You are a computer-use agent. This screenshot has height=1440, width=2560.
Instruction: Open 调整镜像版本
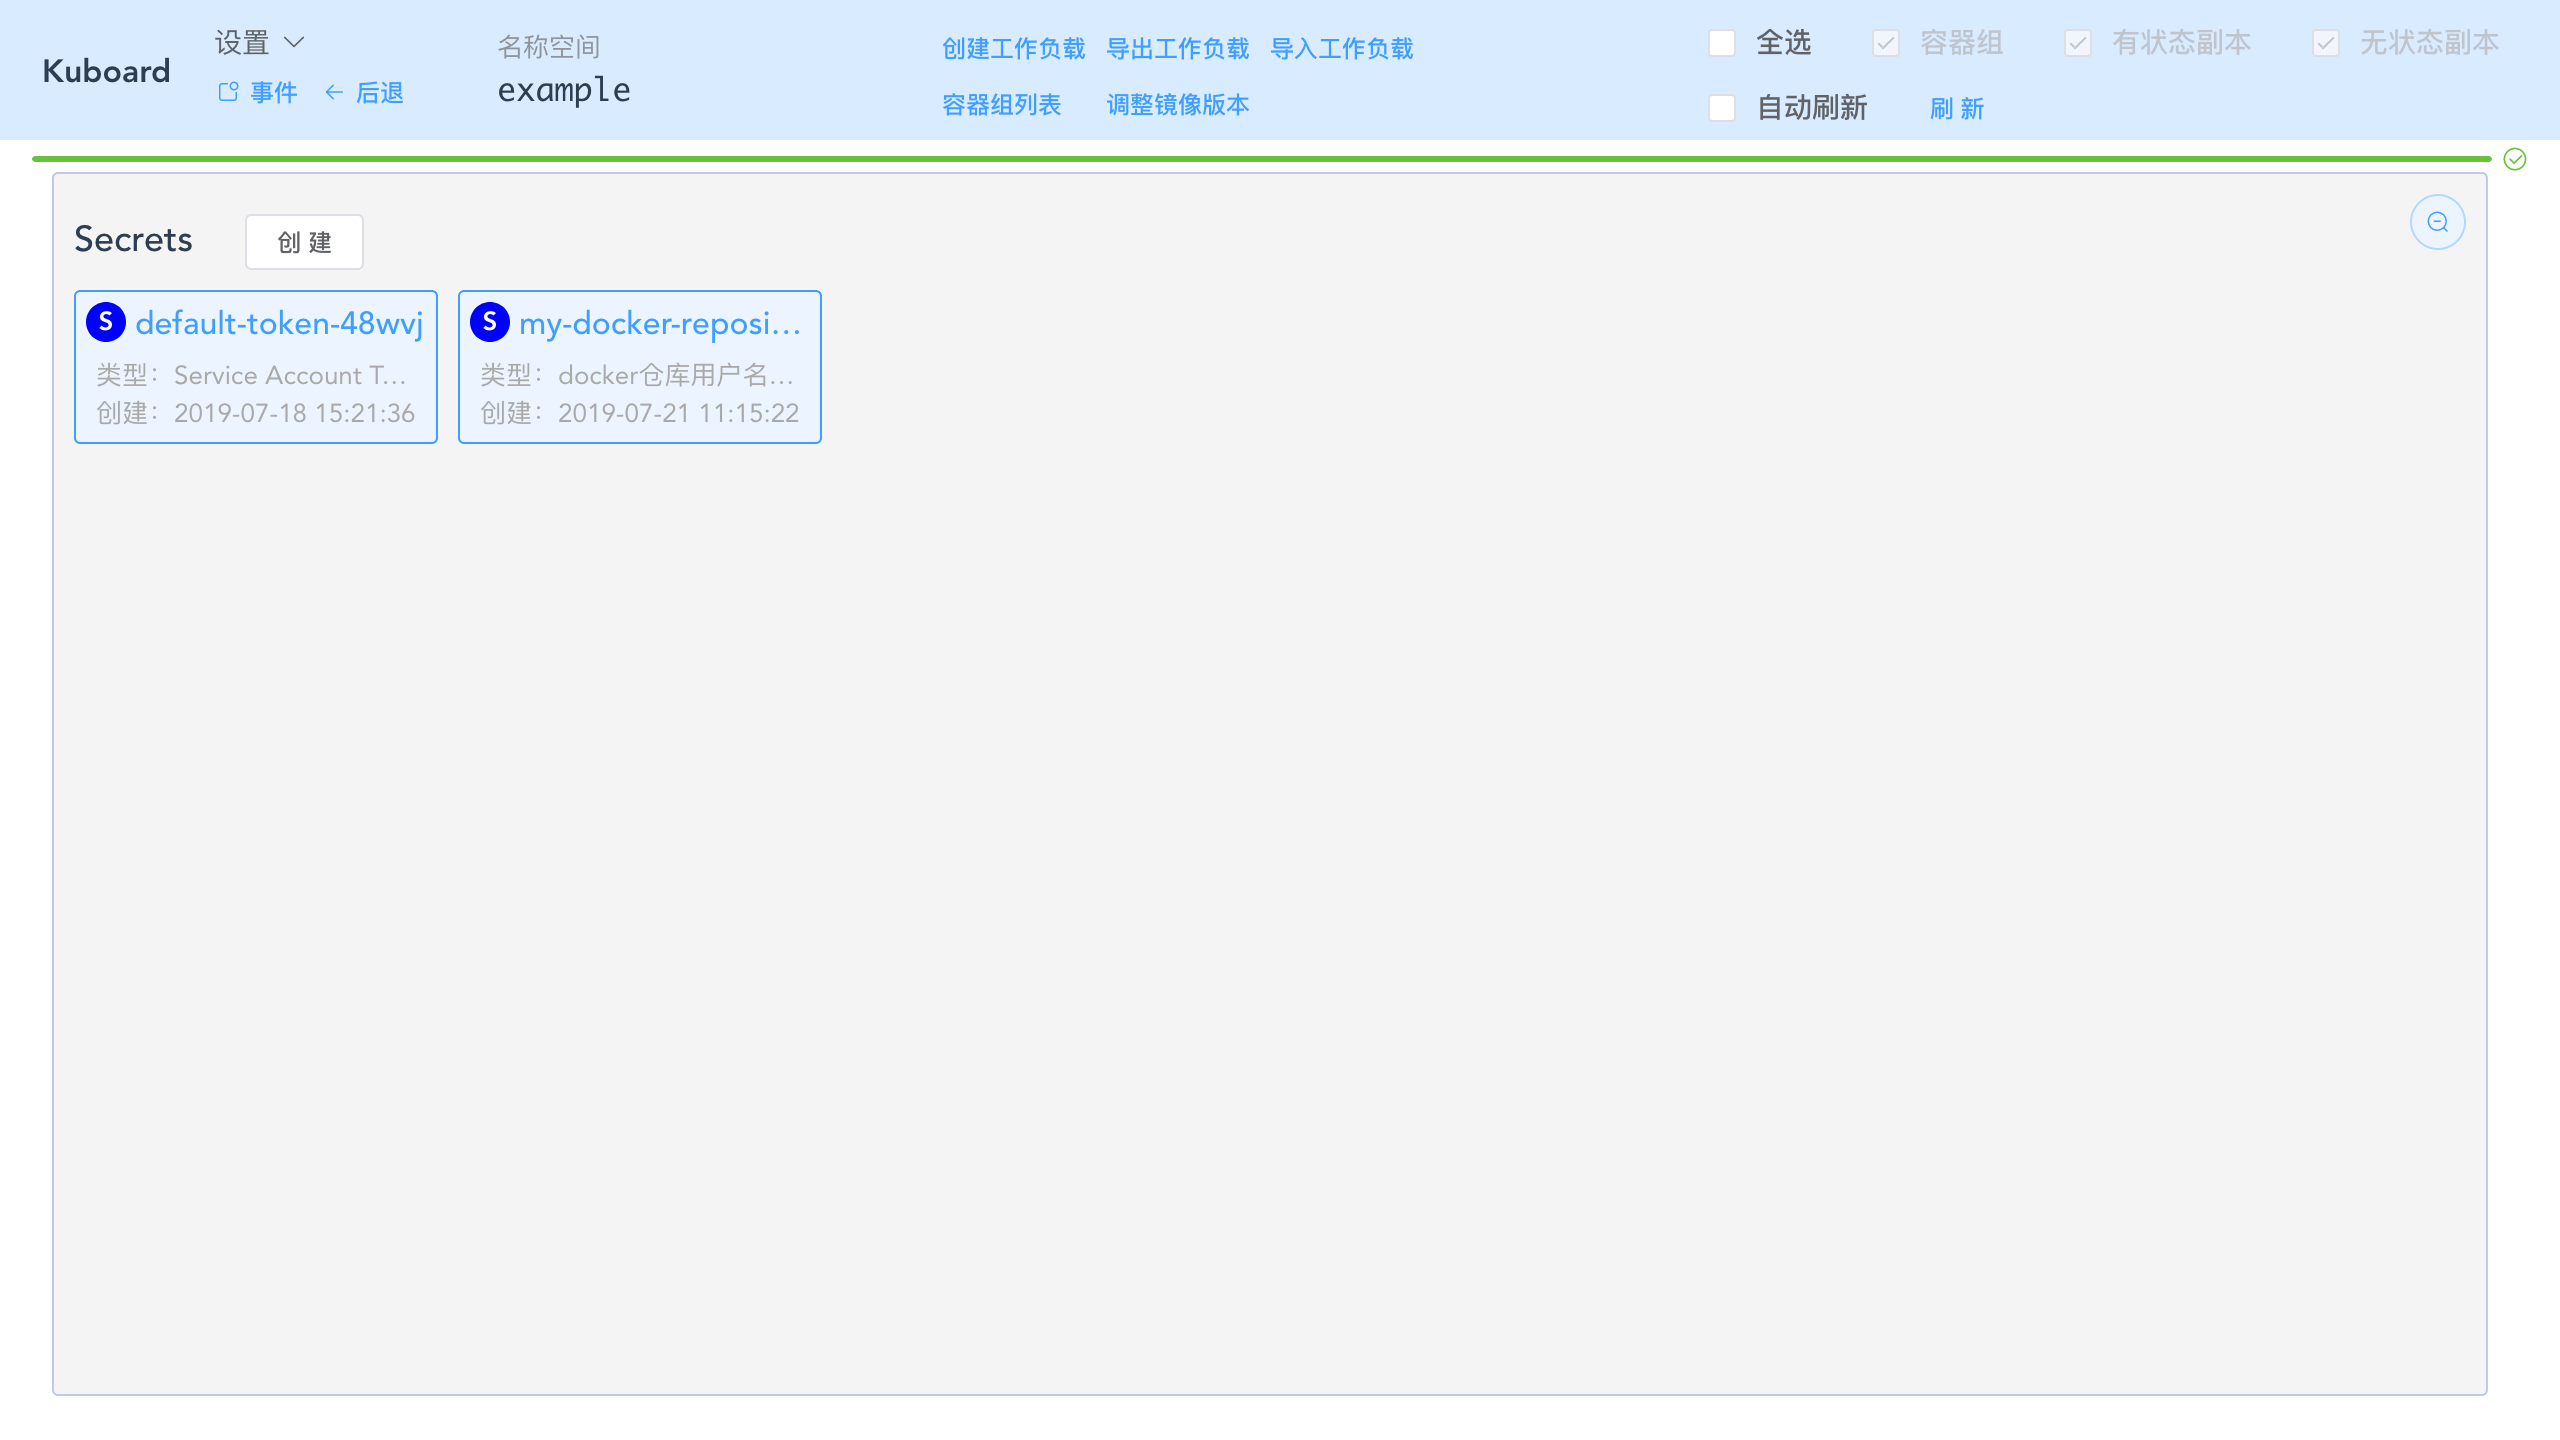1177,105
